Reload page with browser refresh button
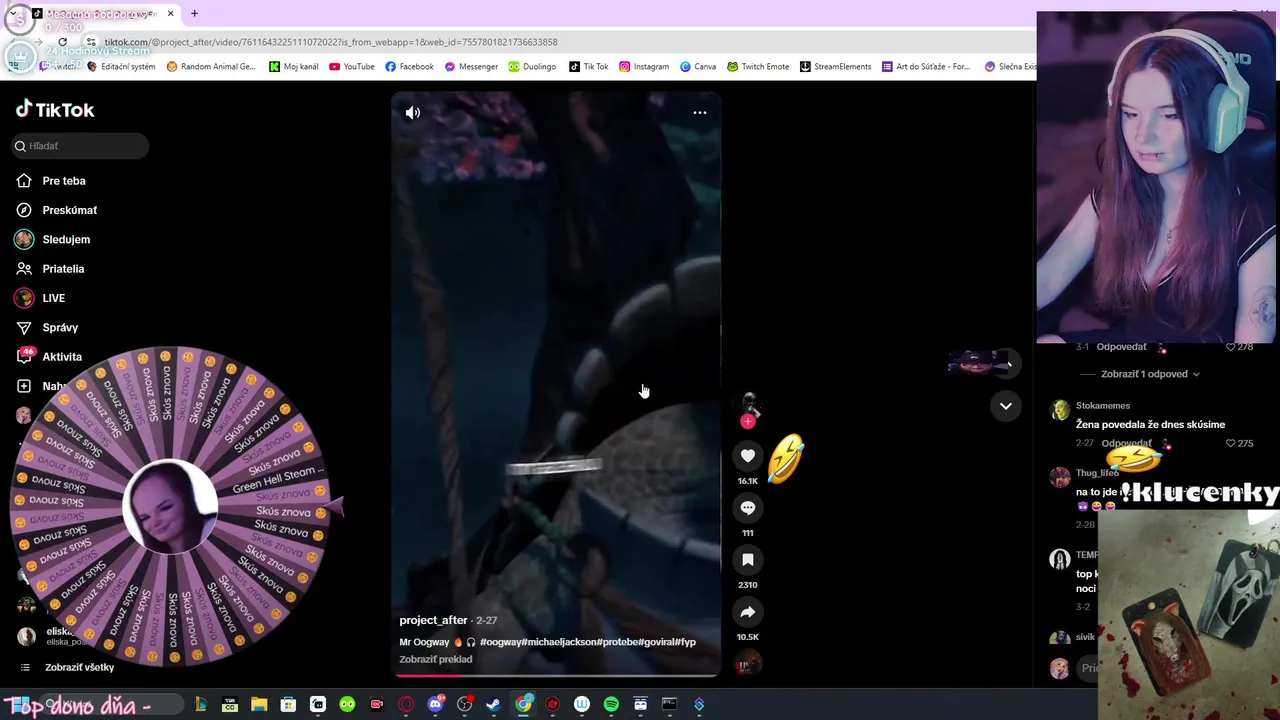 [x=62, y=42]
